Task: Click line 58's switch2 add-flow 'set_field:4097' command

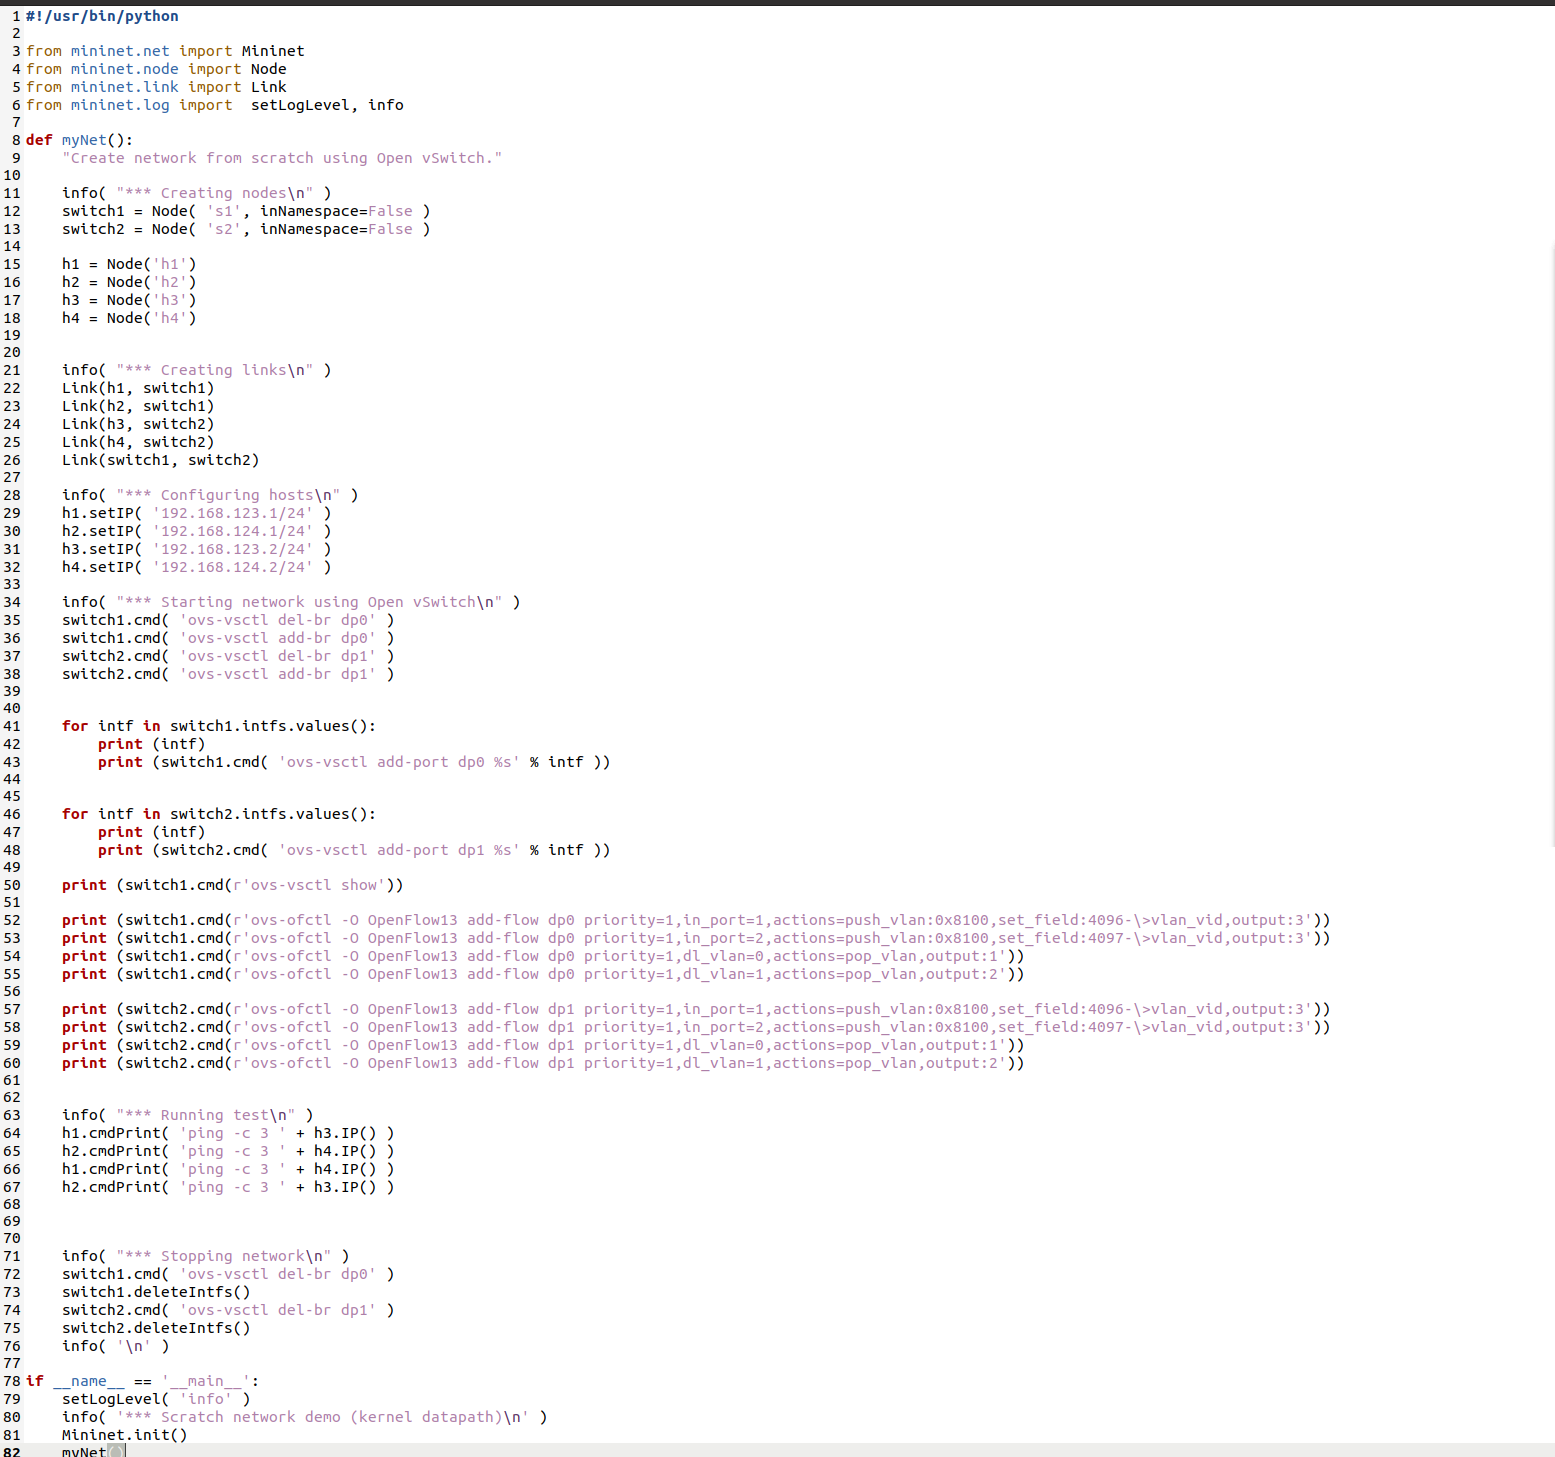Action: pyautogui.click(x=696, y=1027)
